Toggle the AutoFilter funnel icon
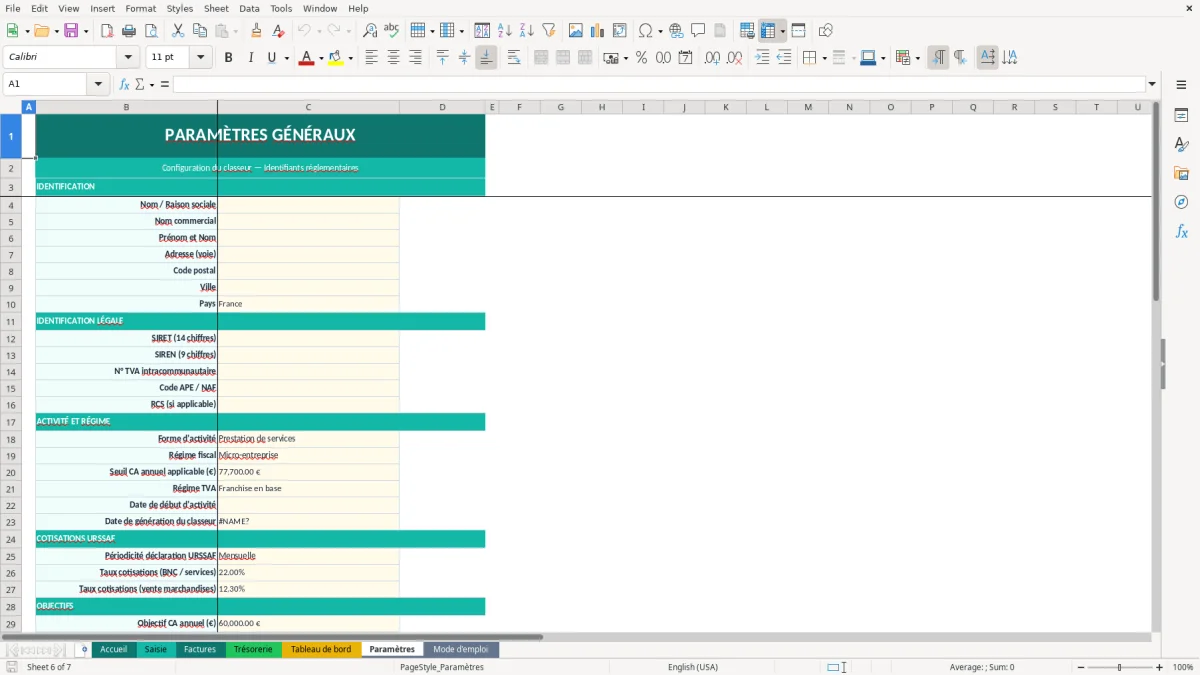 click(x=549, y=31)
